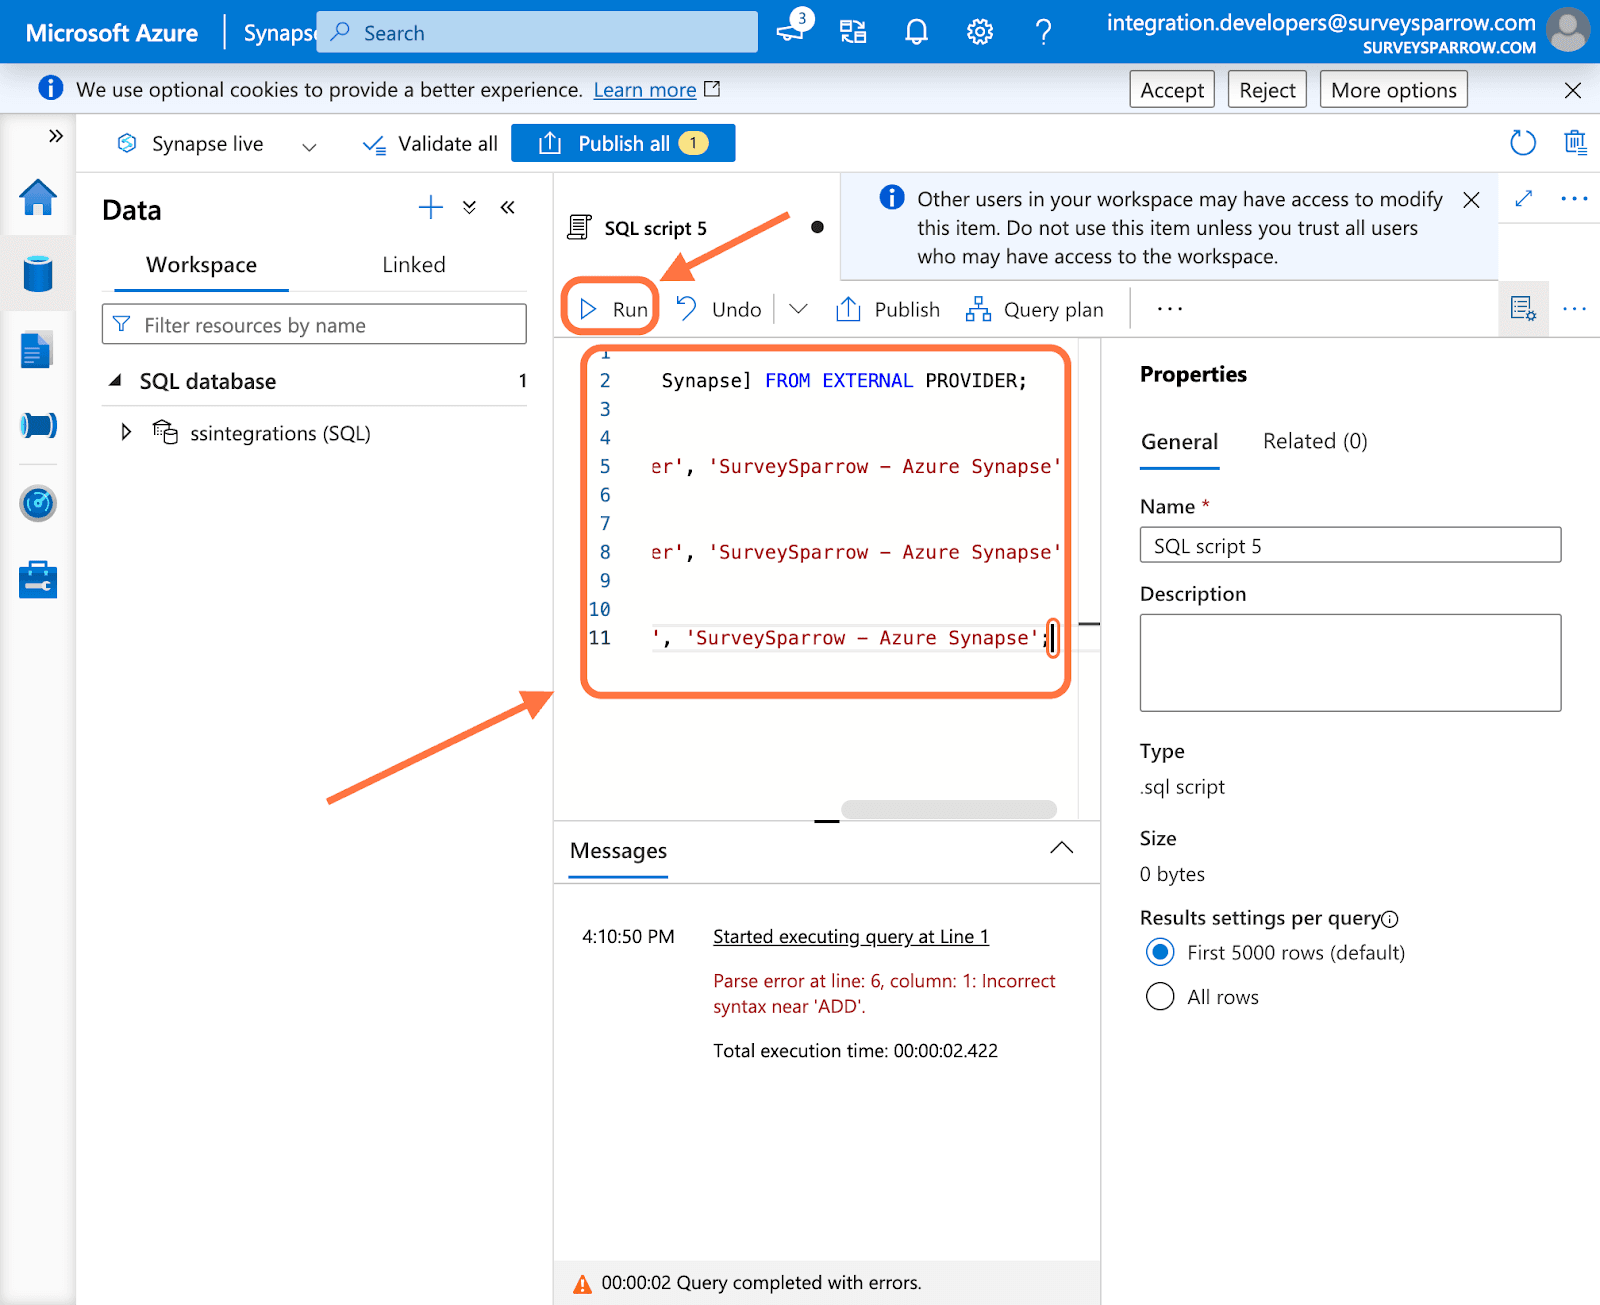Image resolution: width=1600 pixels, height=1305 pixels.
Task: Expand the ssintegrations (SQL) database node
Action: point(126,433)
